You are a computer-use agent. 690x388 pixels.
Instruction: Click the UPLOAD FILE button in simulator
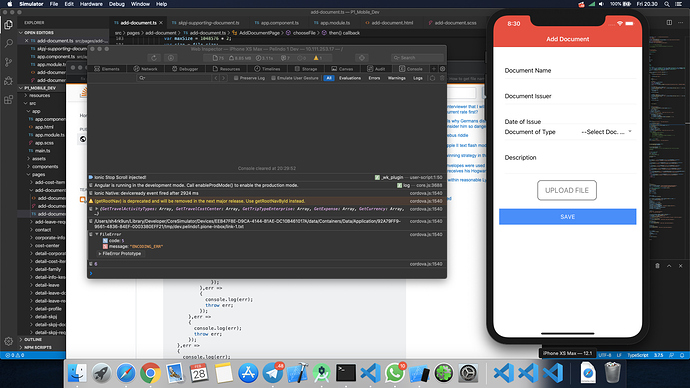click(567, 190)
